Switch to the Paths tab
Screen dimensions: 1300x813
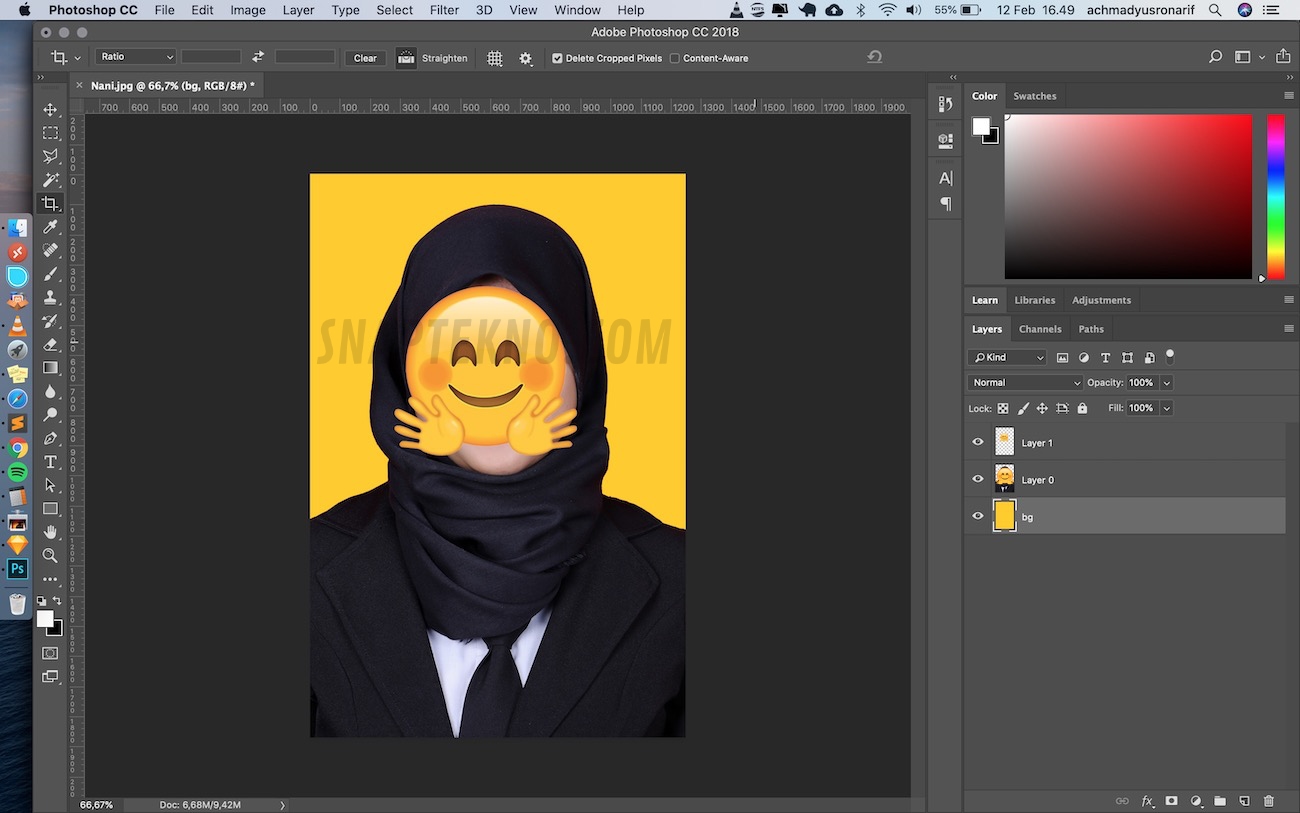pos(1091,329)
